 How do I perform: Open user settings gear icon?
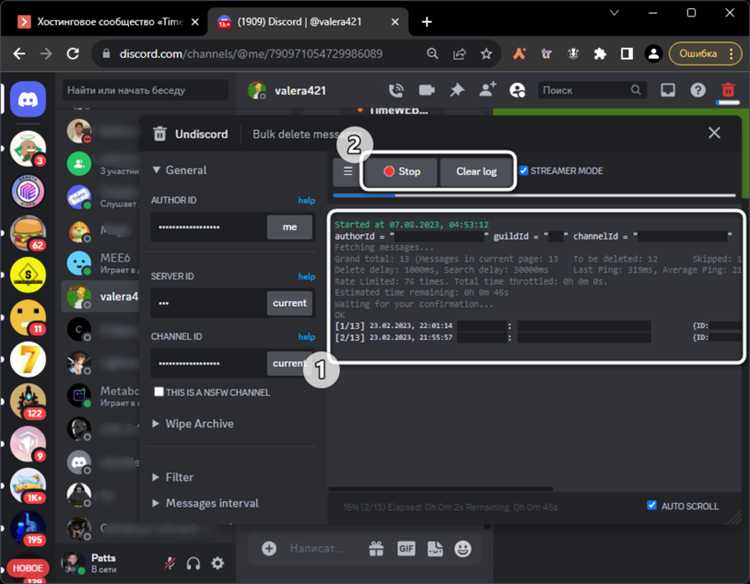pyautogui.click(x=218, y=563)
